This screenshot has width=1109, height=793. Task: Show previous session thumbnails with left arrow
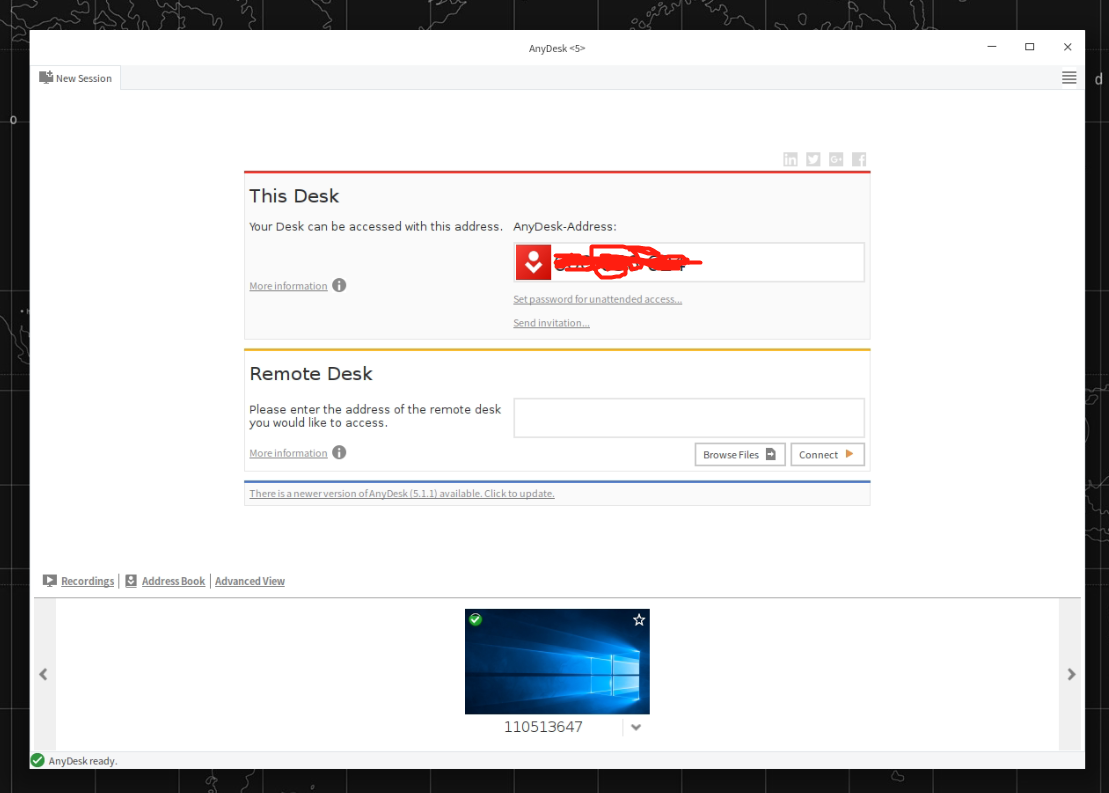pos(44,674)
